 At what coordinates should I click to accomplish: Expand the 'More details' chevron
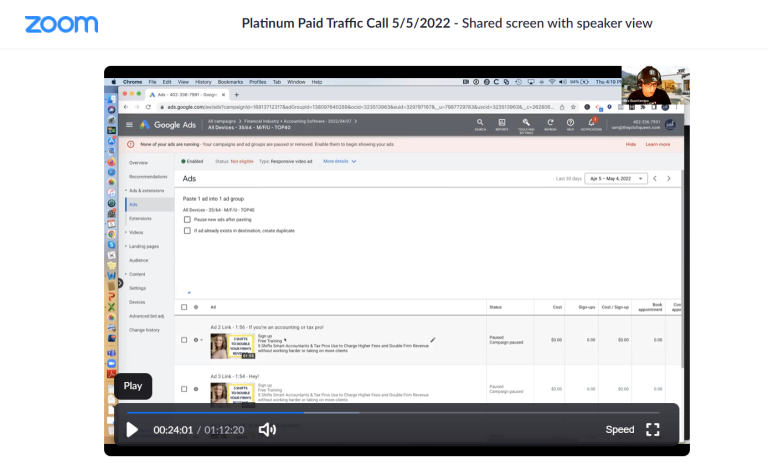coord(354,161)
